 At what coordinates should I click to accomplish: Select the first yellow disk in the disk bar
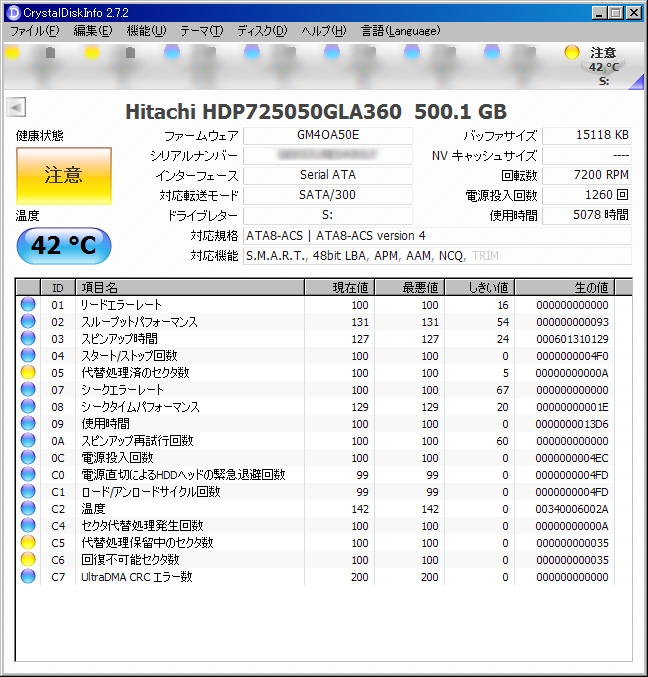coord(12,53)
